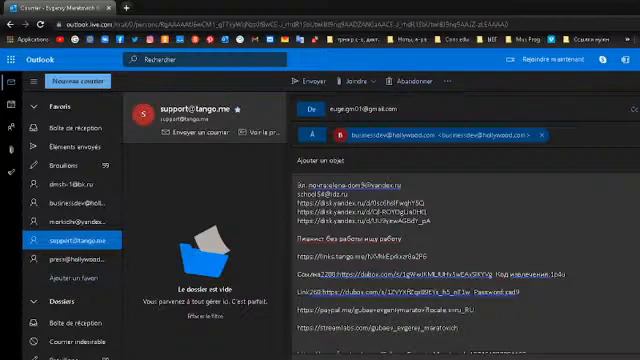
Task: Close the Courrier browser tab
Action: [109, 8]
